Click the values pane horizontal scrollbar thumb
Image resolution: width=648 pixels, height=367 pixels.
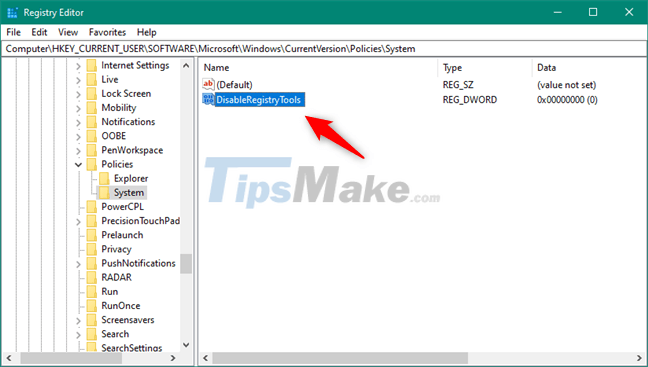pos(340,358)
